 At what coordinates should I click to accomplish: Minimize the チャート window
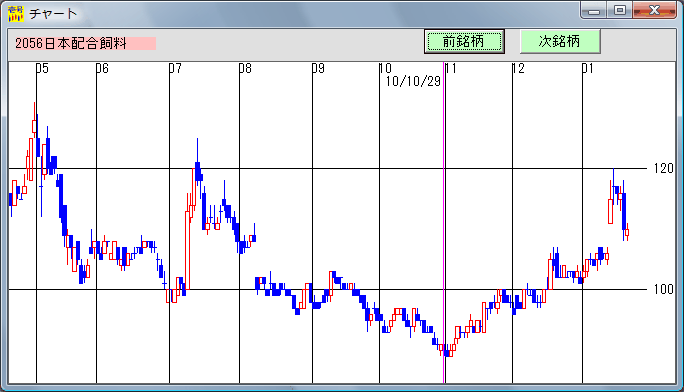pyautogui.click(x=594, y=10)
